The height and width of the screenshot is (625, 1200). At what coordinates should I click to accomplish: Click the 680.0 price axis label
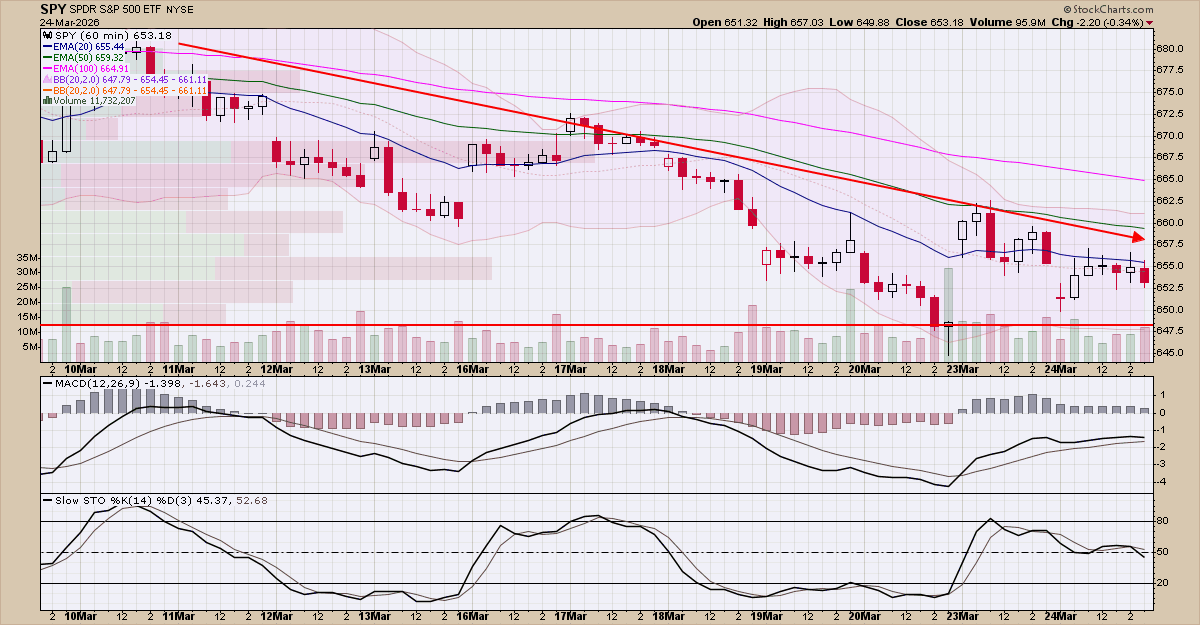[1170, 48]
